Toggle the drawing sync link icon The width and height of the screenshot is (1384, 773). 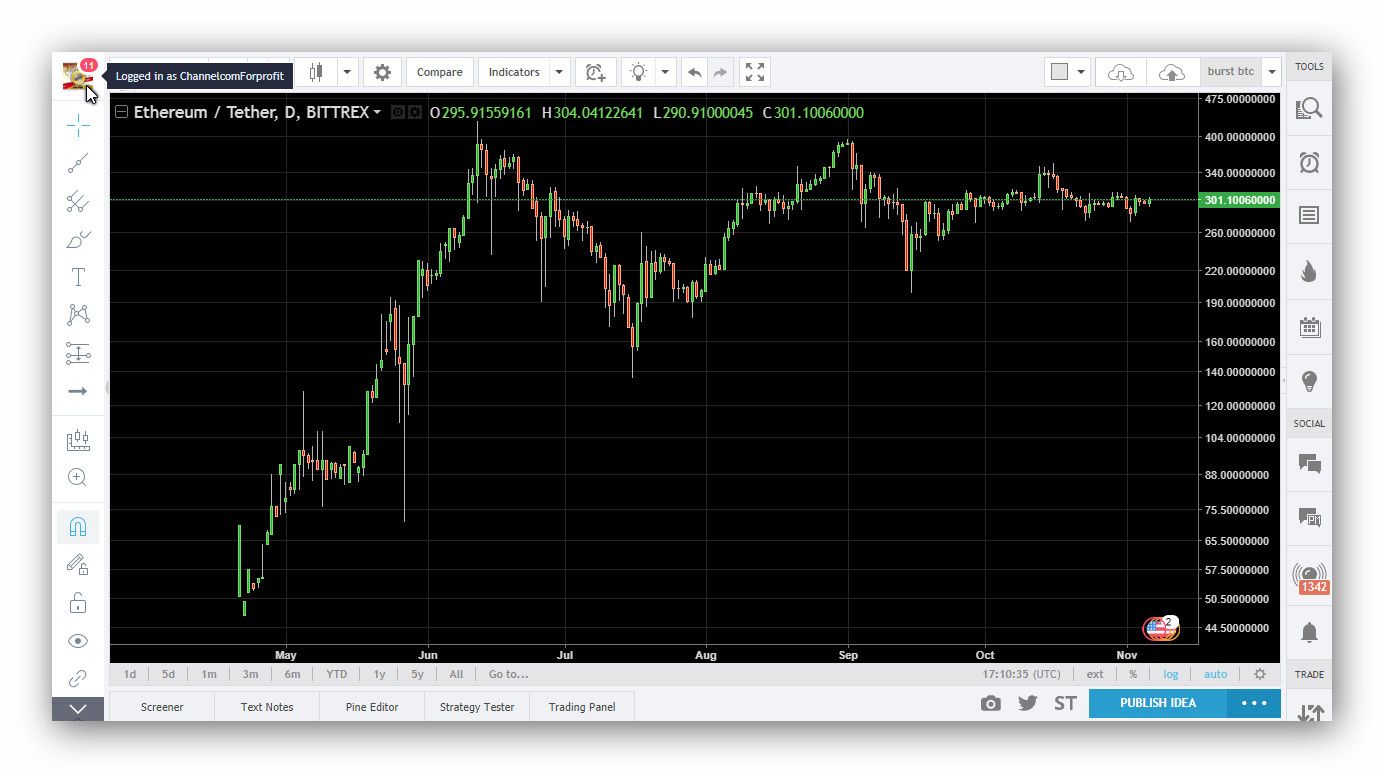coord(78,679)
